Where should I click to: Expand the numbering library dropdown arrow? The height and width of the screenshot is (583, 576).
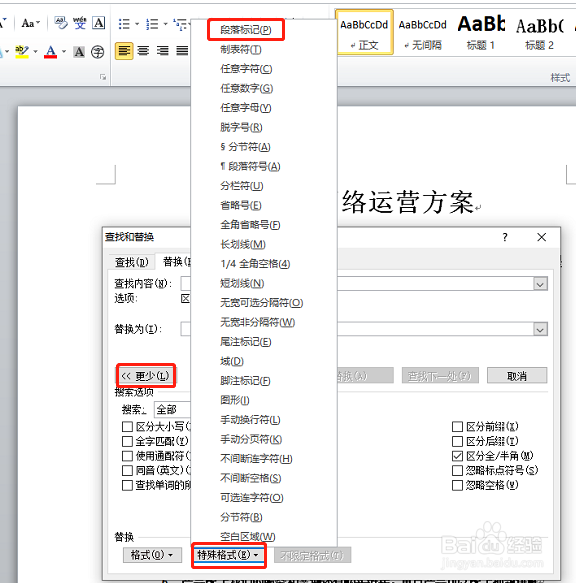pos(165,24)
